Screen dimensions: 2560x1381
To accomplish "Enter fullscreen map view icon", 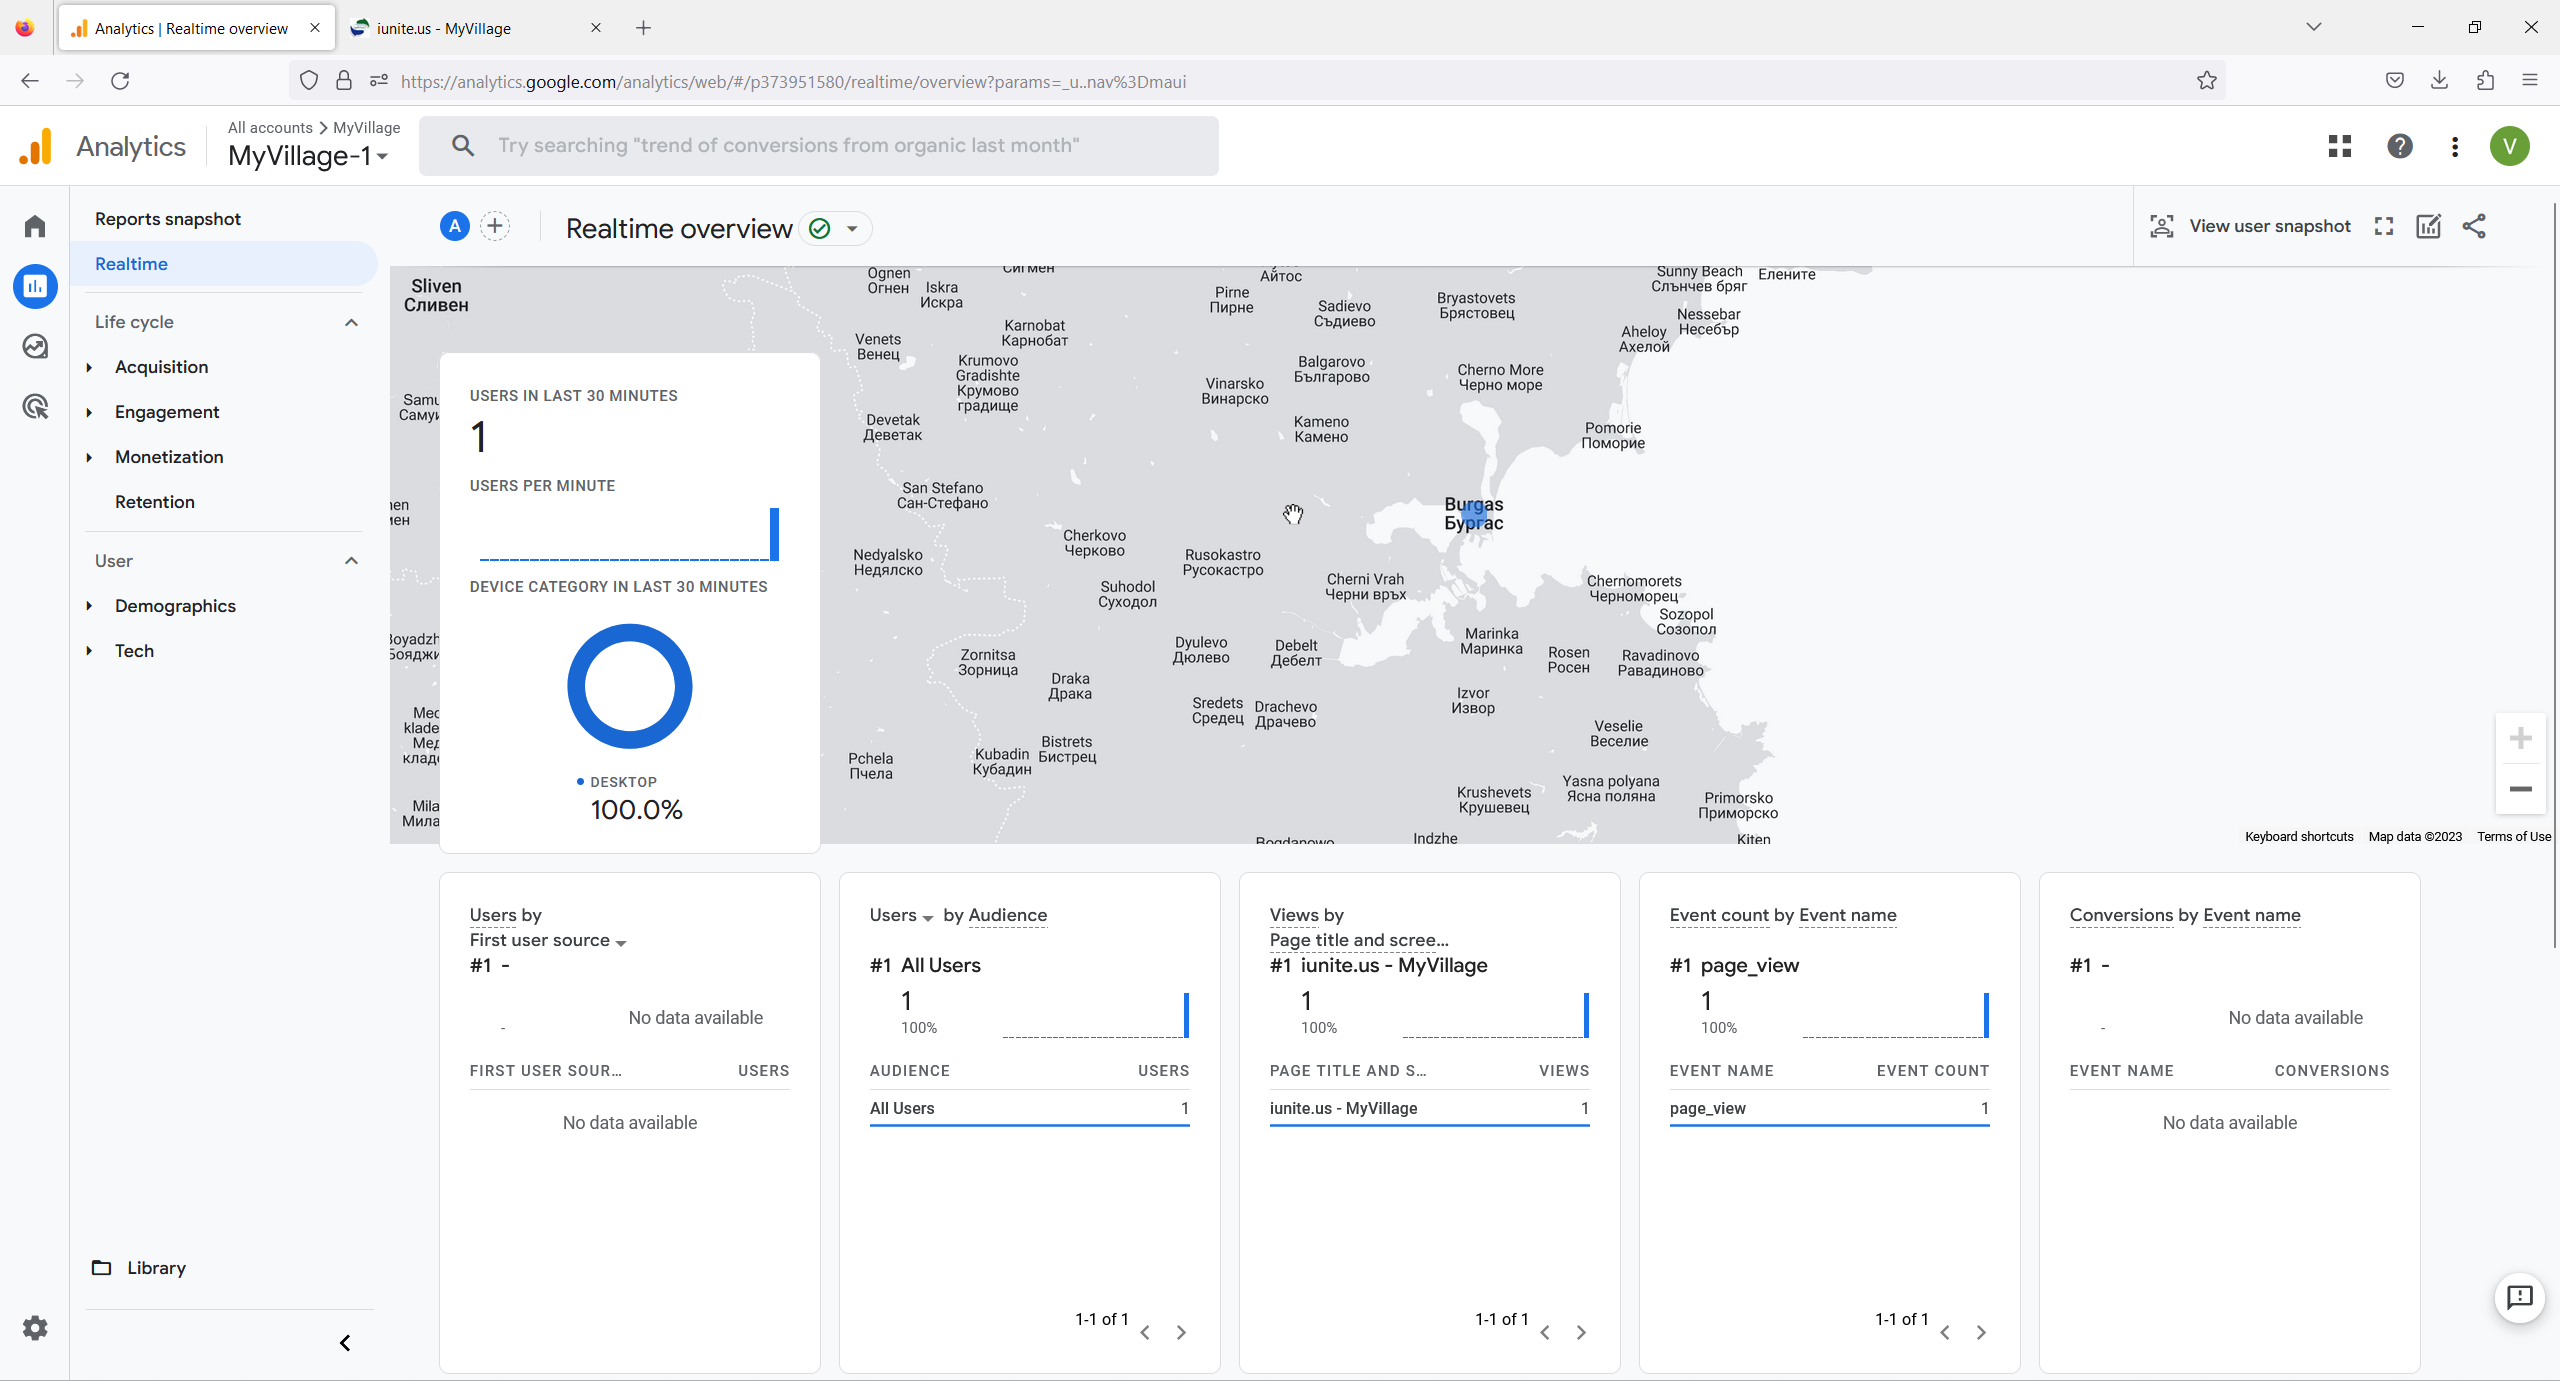I will [2384, 227].
